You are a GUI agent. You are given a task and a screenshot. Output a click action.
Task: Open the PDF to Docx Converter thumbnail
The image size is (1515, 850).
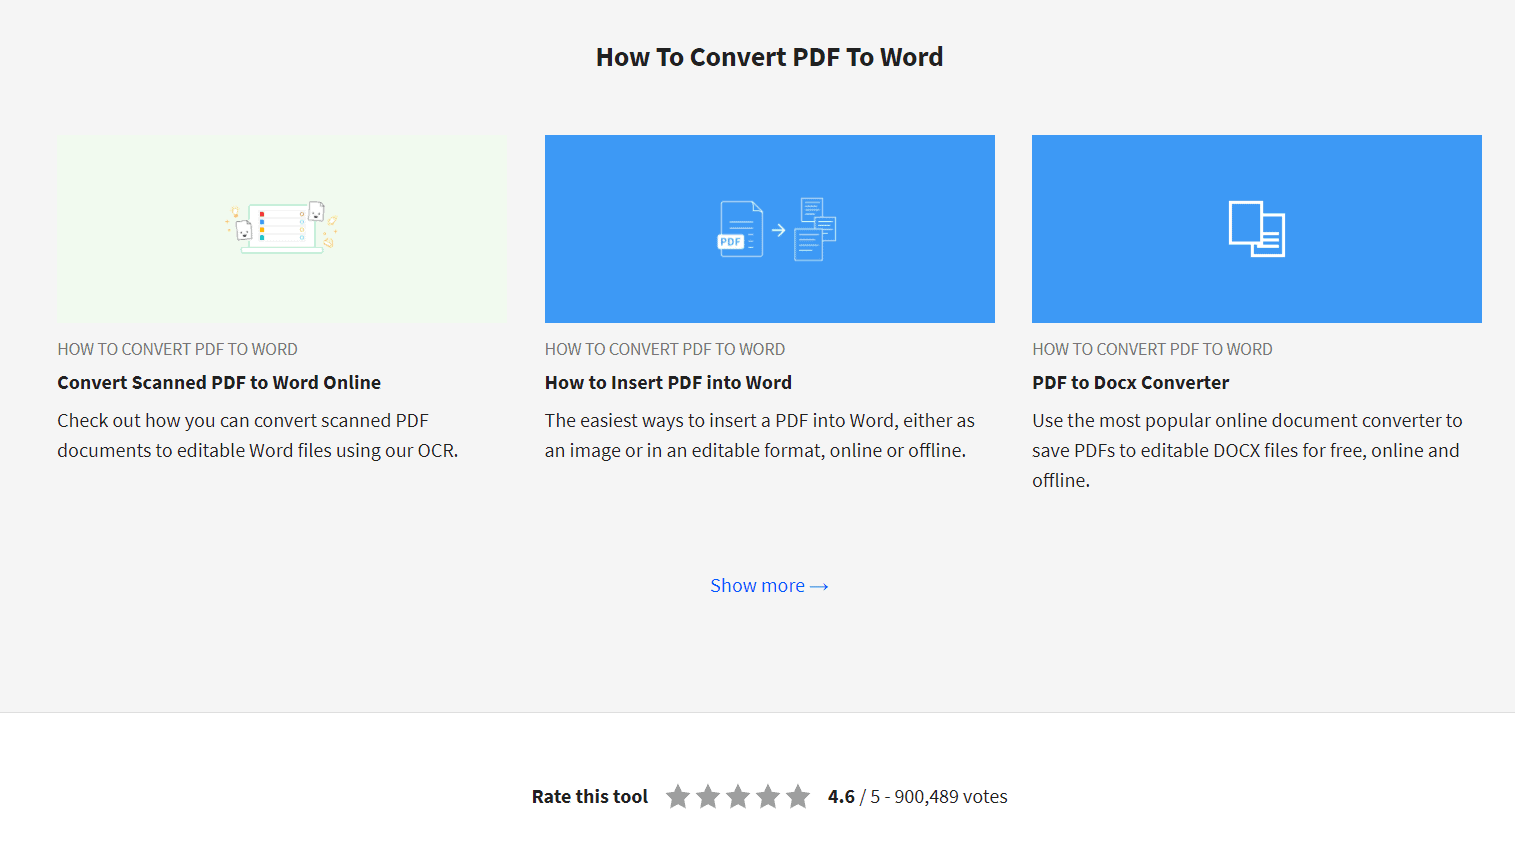point(1257,229)
